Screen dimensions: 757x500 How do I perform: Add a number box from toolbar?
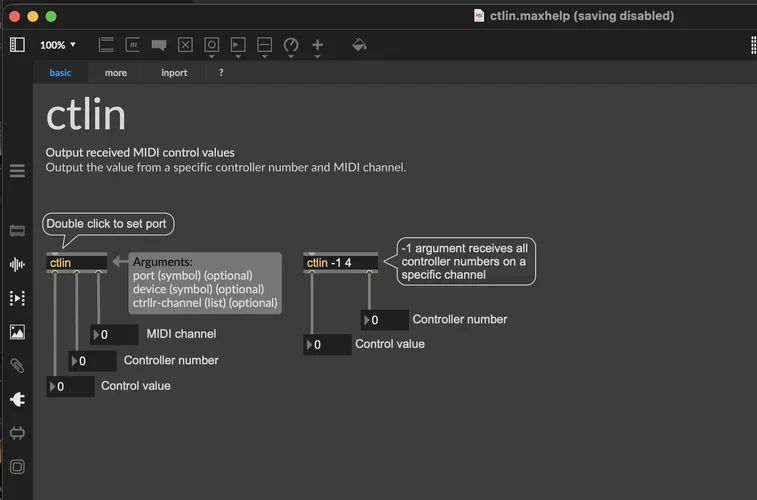(238, 45)
